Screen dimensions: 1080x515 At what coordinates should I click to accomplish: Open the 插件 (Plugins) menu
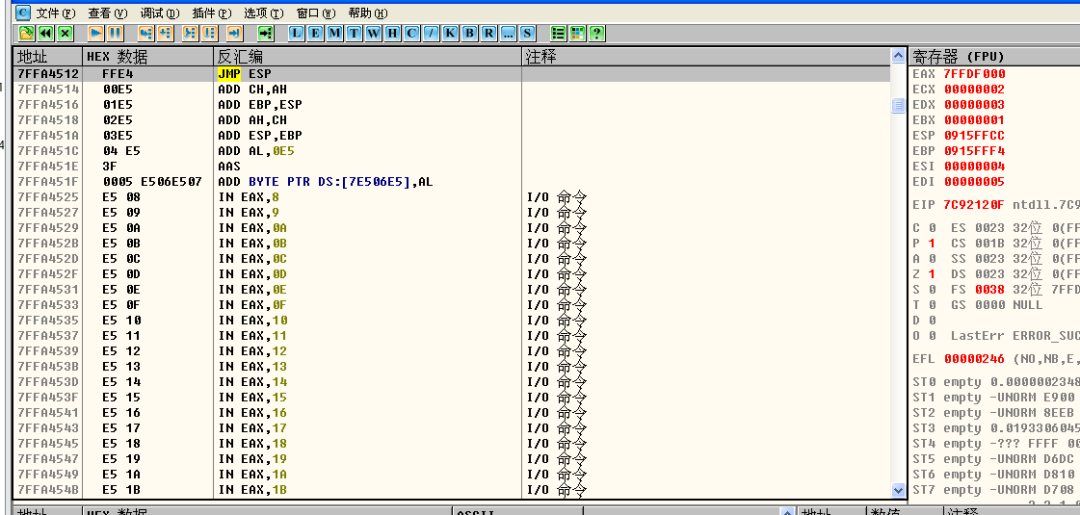[x=212, y=13]
